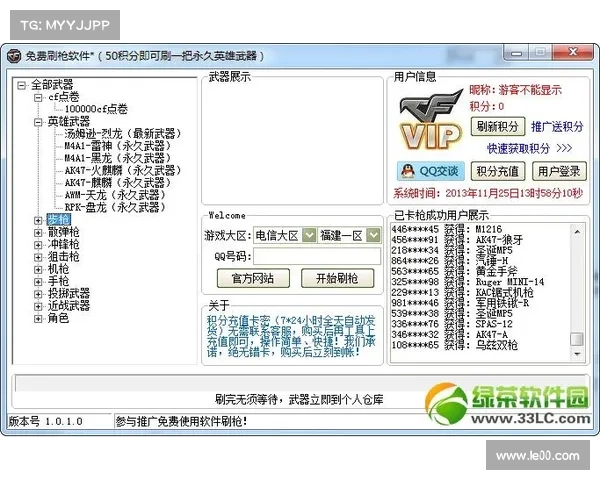Expand the 机枪 category

38,269
